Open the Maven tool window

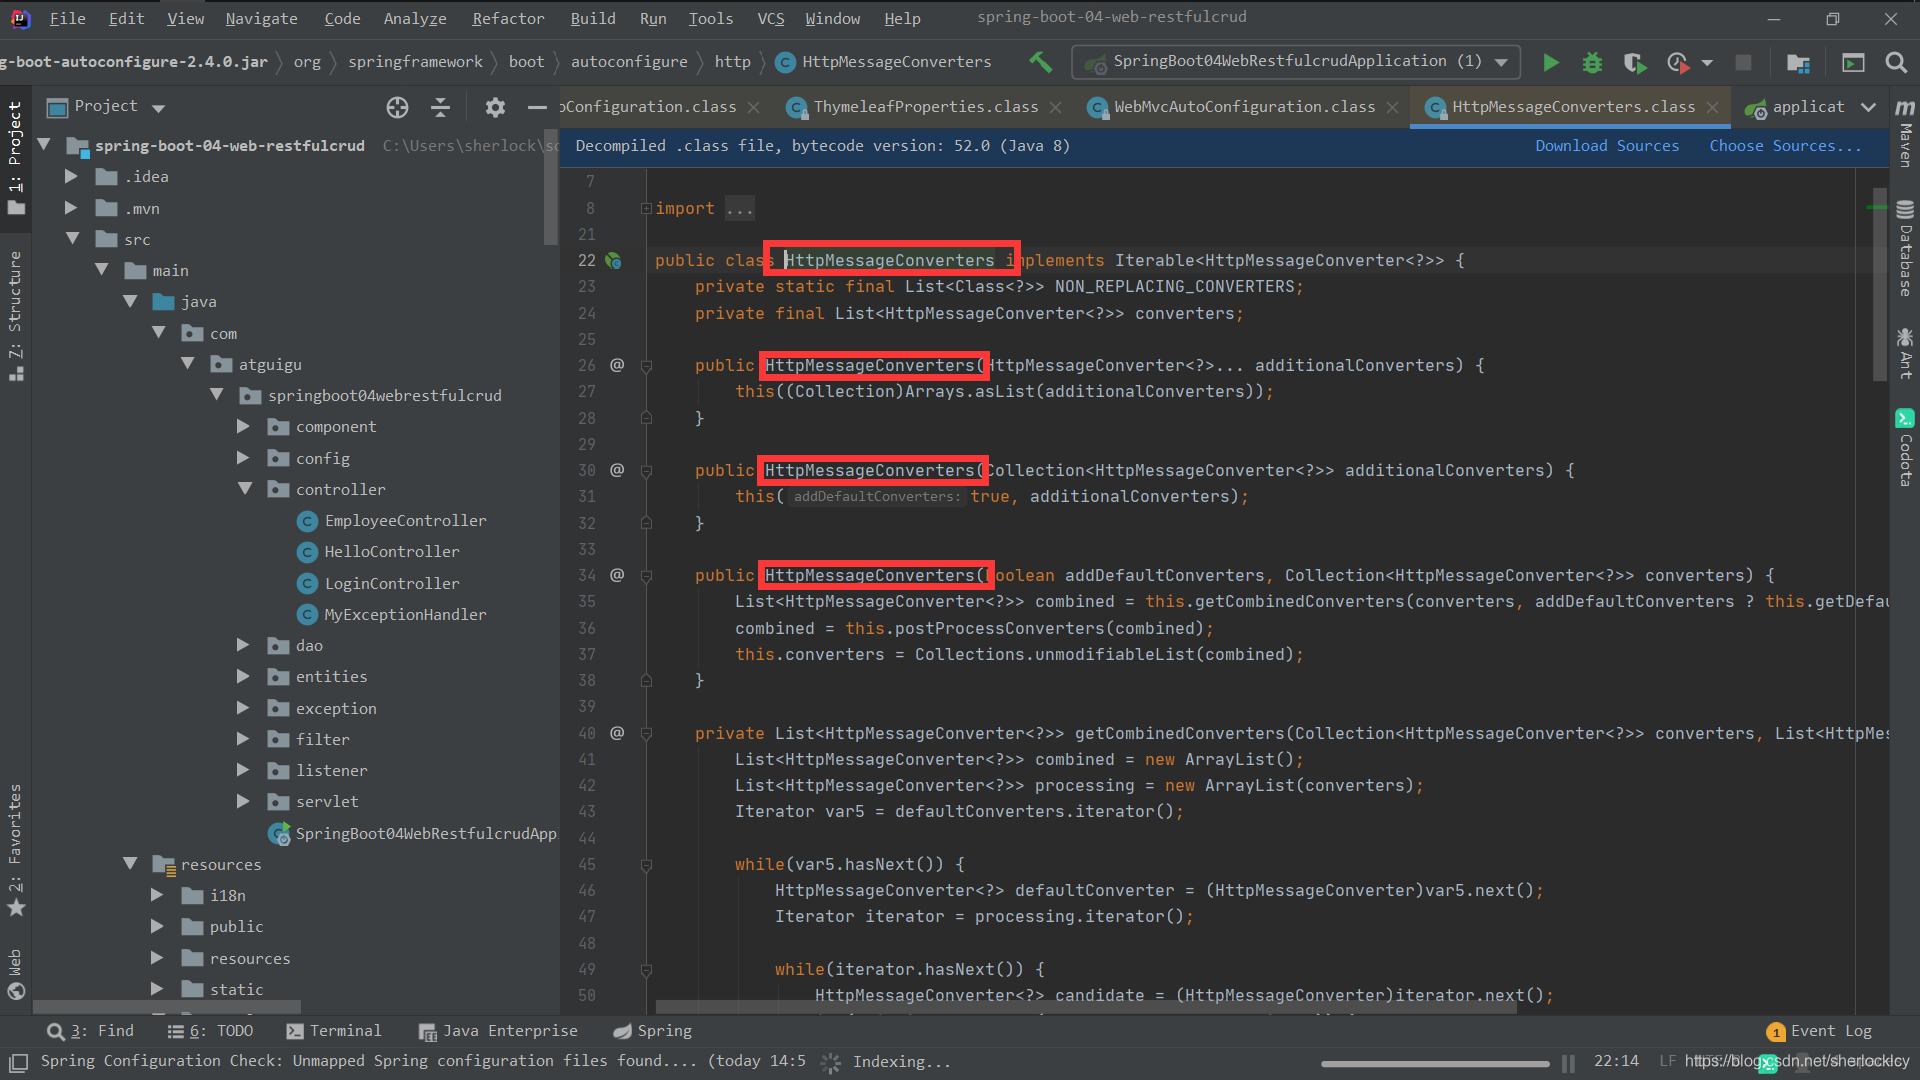coord(1905,132)
